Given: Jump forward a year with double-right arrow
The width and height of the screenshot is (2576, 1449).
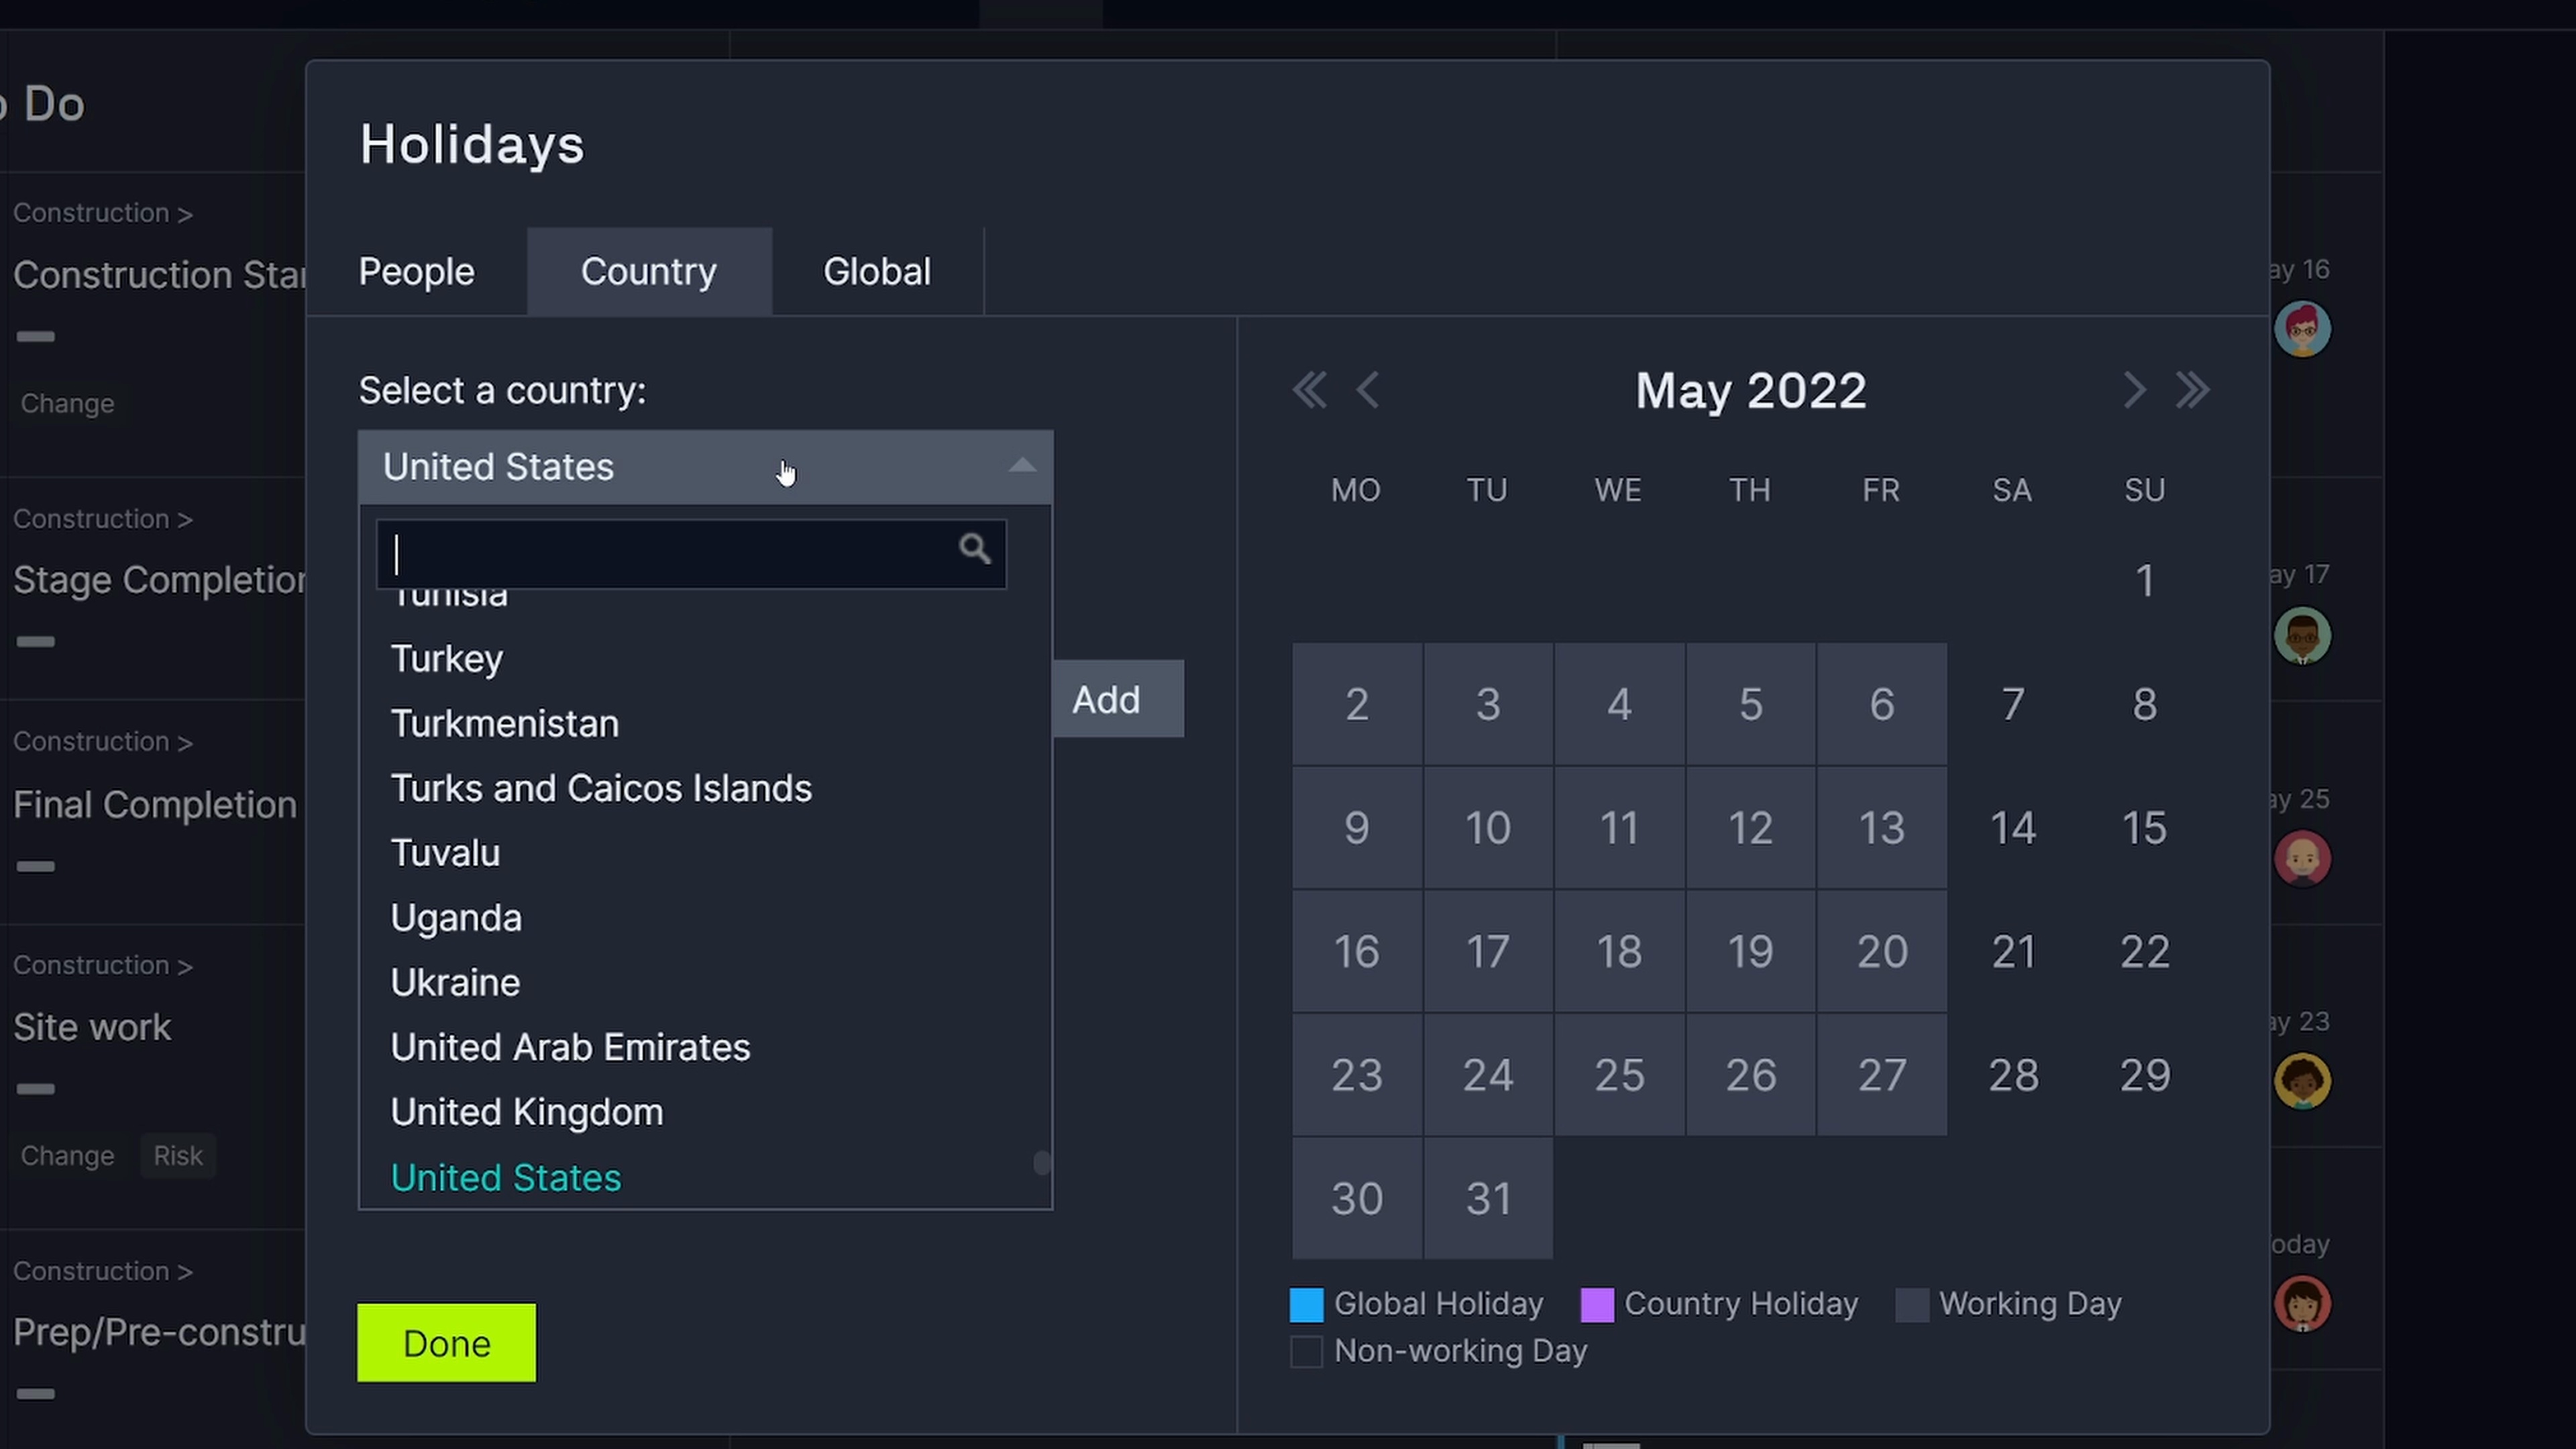Looking at the screenshot, I should click(x=2192, y=390).
